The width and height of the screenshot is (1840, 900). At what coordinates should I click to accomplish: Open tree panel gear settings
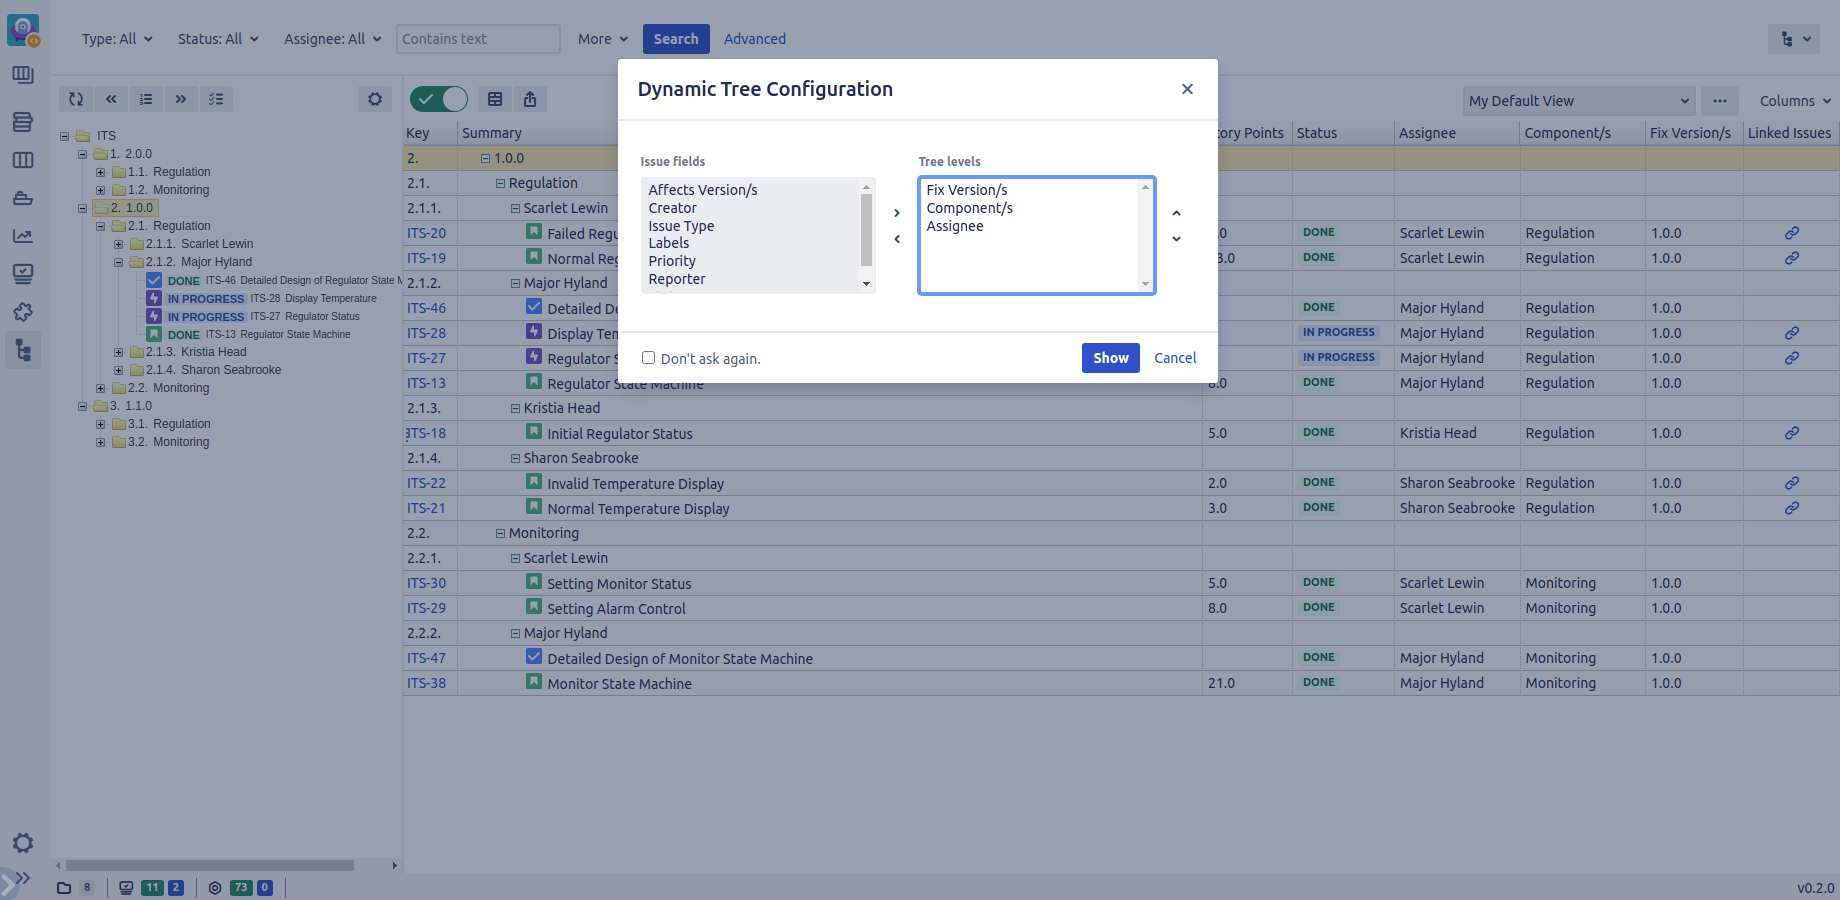pos(375,99)
